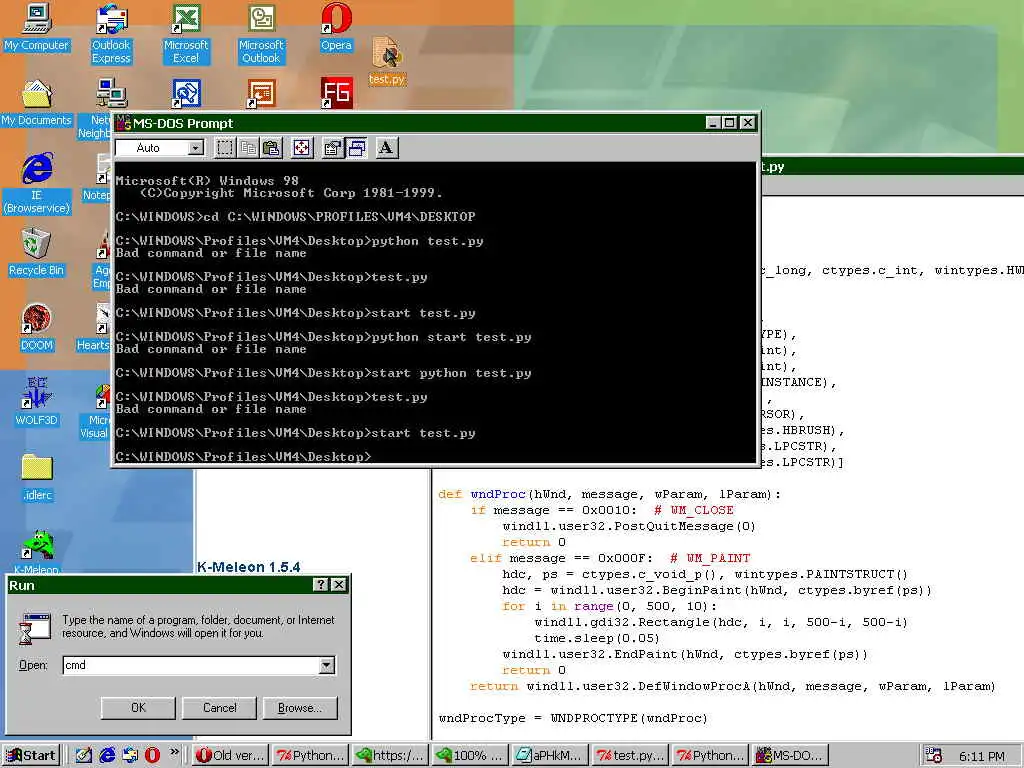Click 'def wndProc' line in the test.py editor
Image resolution: width=1024 pixels, height=768 pixels.
pos(609,494)
